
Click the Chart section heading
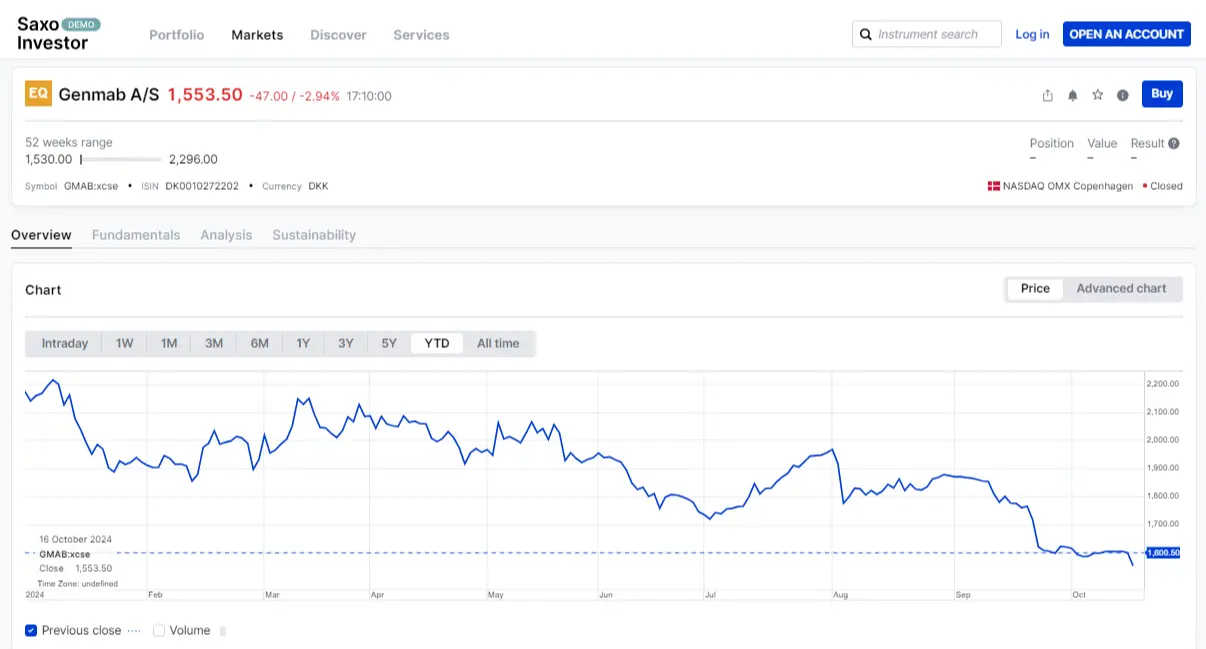tap(43, 289)
